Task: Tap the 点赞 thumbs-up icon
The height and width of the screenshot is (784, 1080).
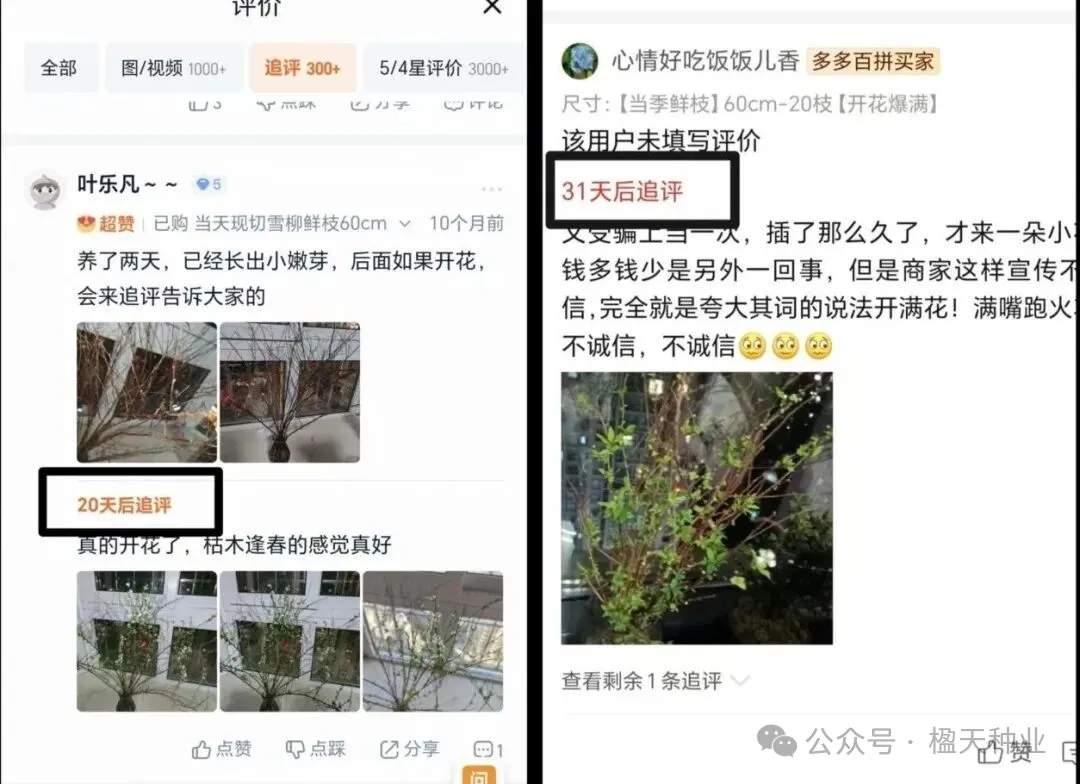Action: [201, 750]
